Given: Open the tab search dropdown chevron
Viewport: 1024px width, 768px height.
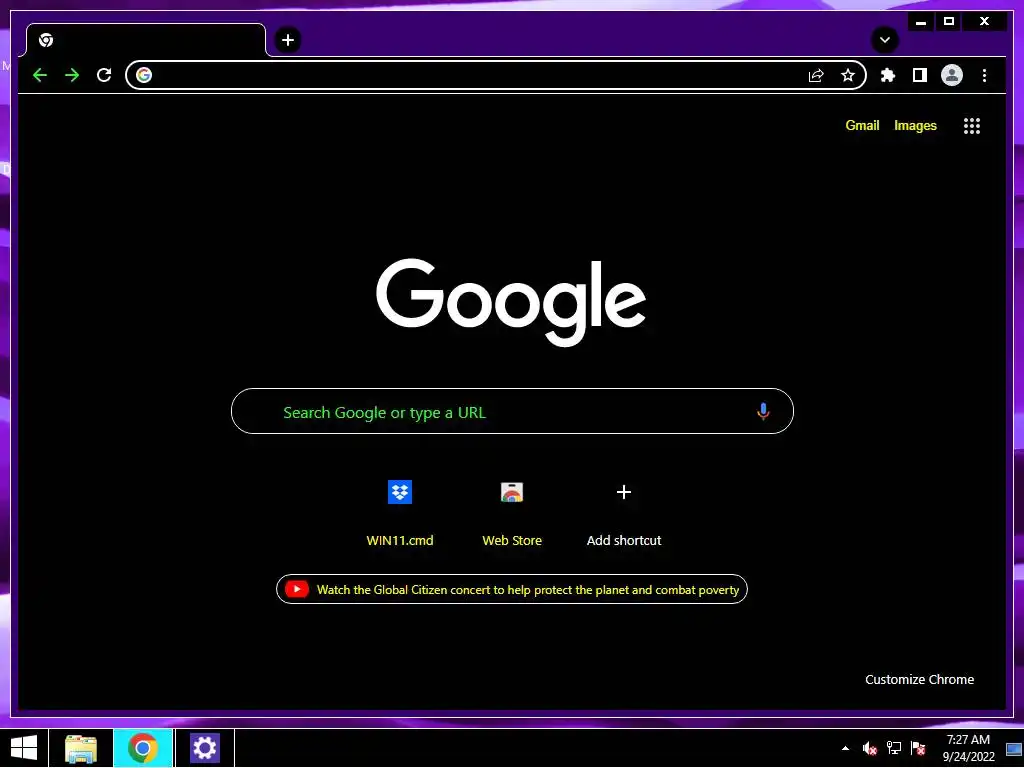Looking at the screenshot, I should click(x=885, y=40).
